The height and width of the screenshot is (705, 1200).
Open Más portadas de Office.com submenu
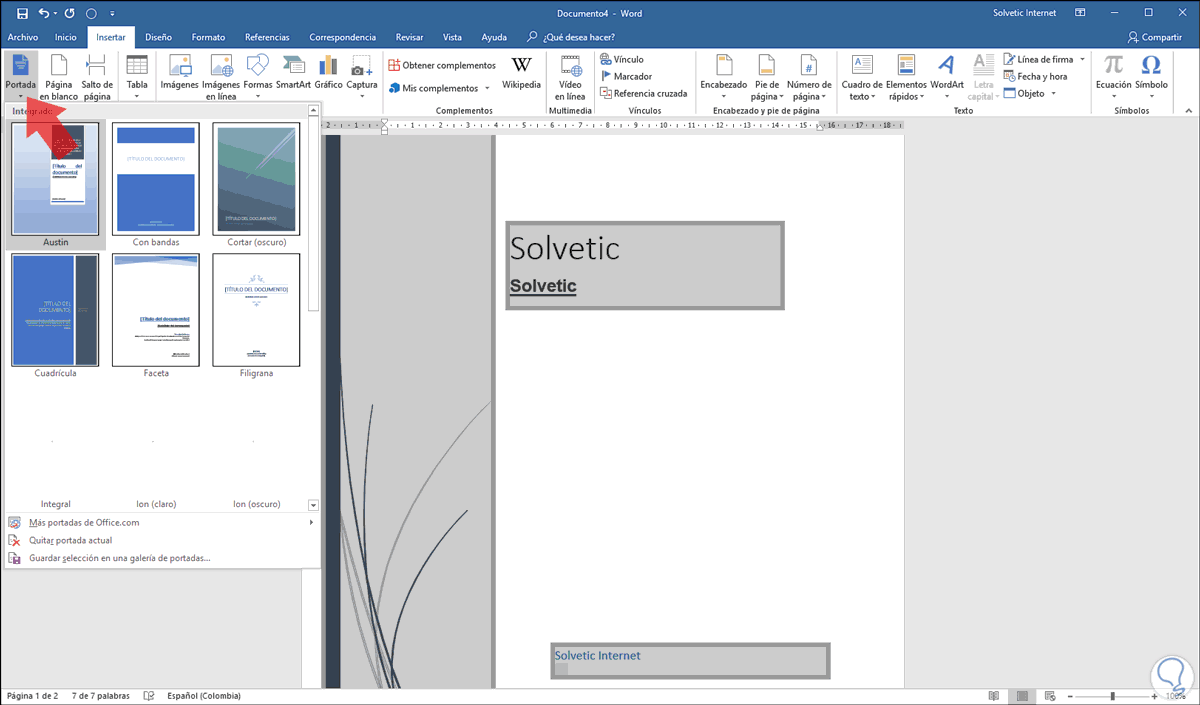pyautogui.click(x=84, y=522)
